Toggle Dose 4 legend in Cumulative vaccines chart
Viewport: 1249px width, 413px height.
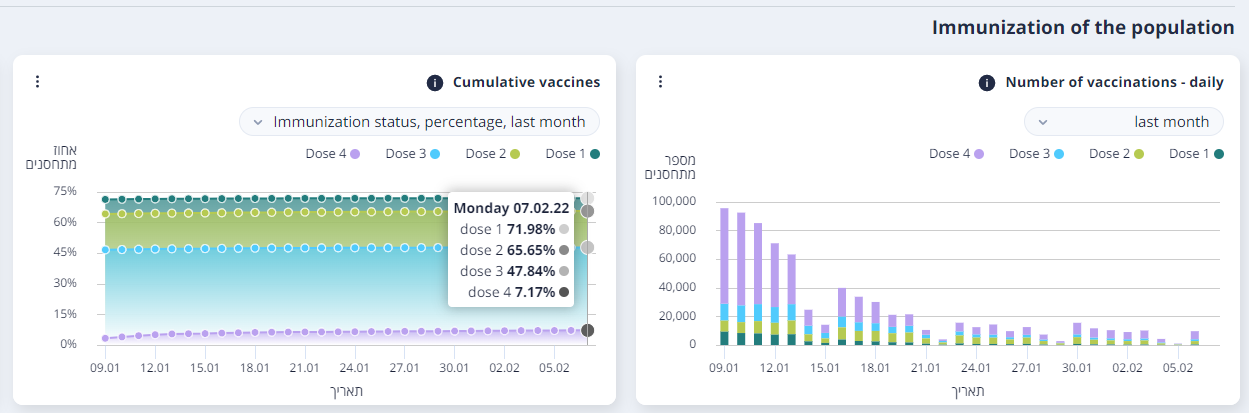coord(332,154)
